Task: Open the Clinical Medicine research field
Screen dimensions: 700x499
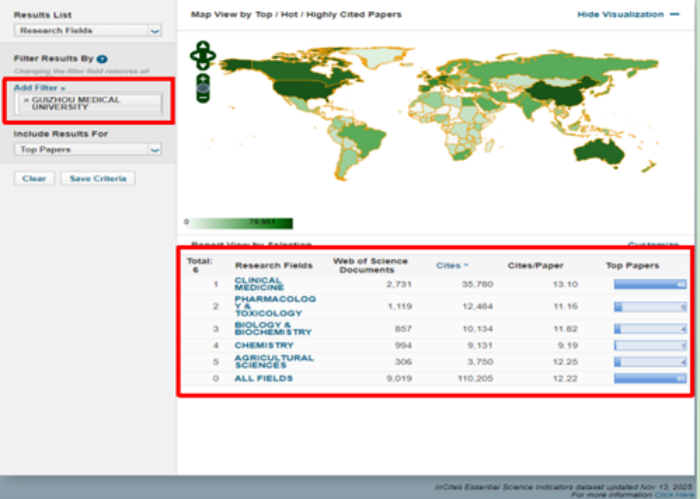Action: [258, 284]
